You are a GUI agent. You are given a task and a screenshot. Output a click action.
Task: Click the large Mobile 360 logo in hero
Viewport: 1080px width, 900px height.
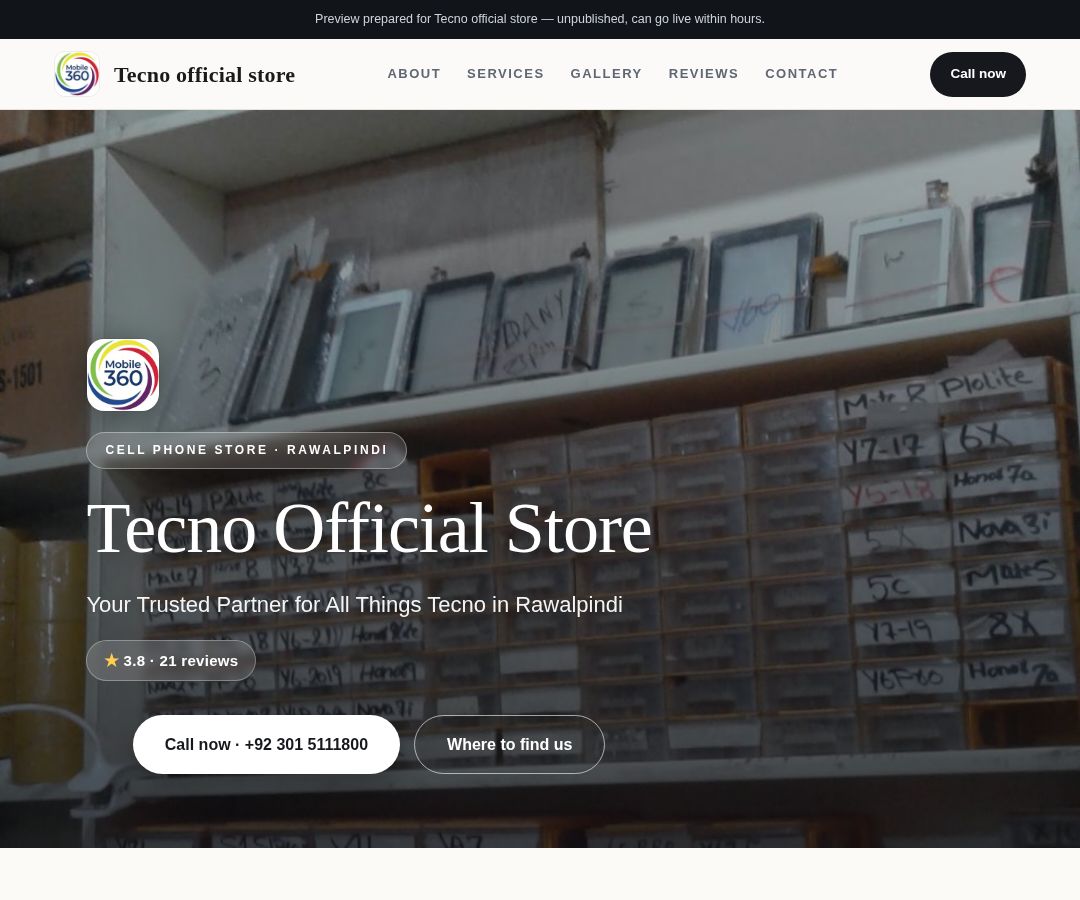(x=123, y=375)
